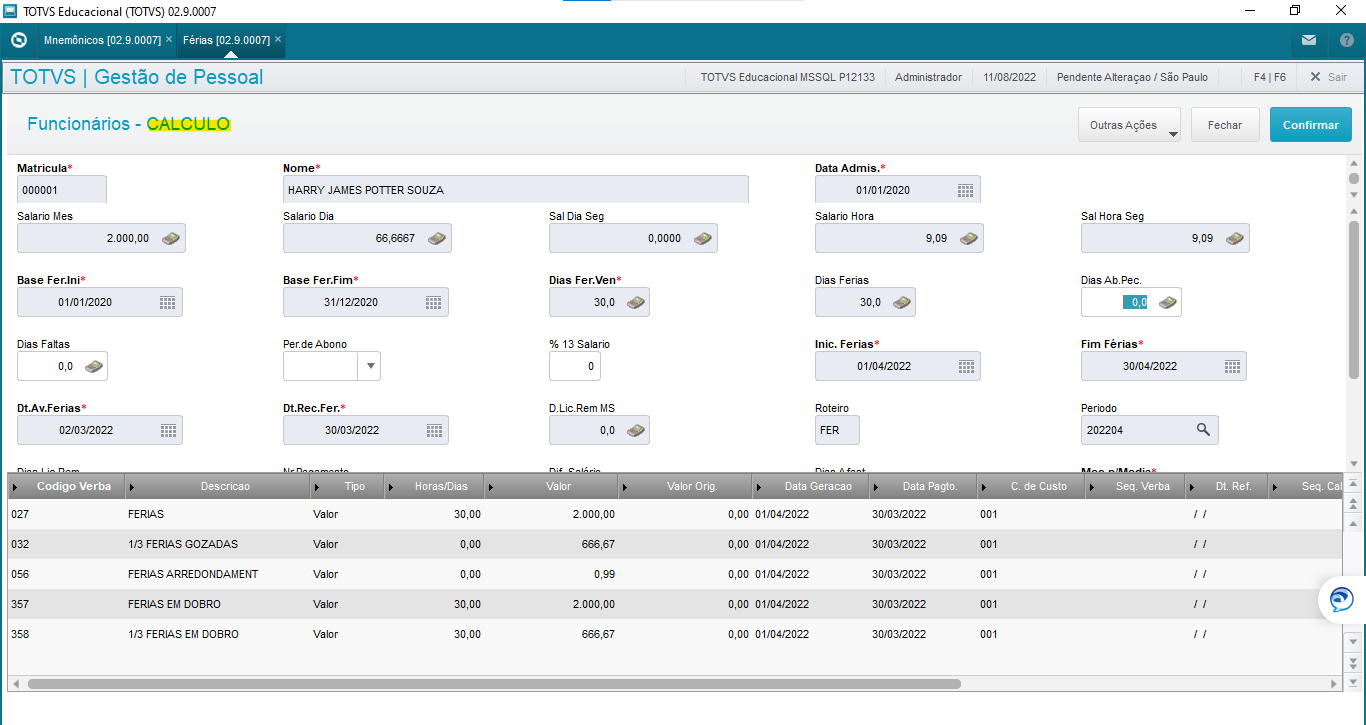Click the grid horizontal scrollbar thumb
This screenshot has height=725, width=1366.
point(494,684)
